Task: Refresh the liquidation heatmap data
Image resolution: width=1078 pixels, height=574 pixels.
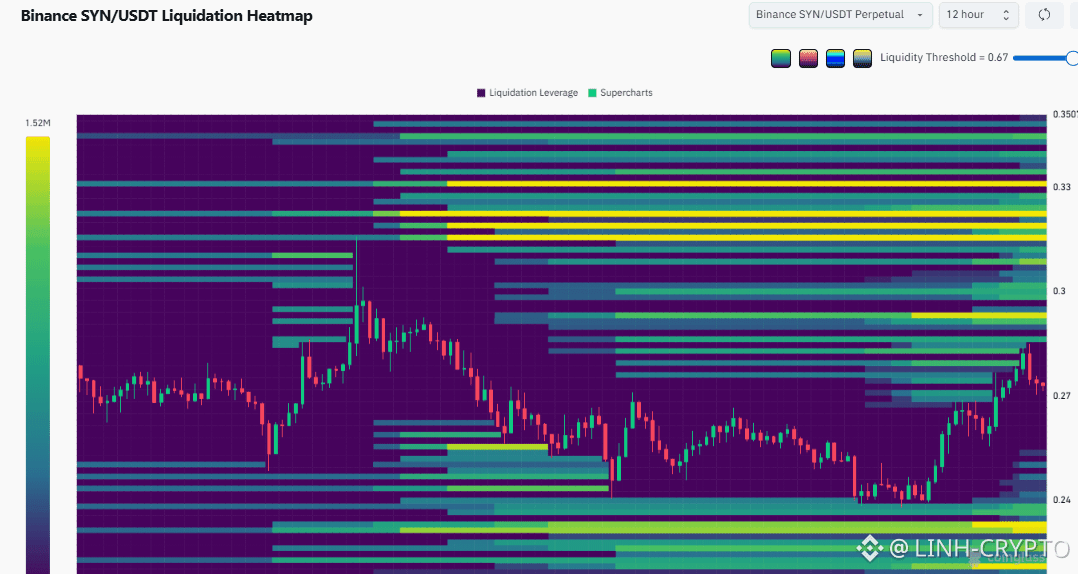Action: click(x=1044, y=14)
